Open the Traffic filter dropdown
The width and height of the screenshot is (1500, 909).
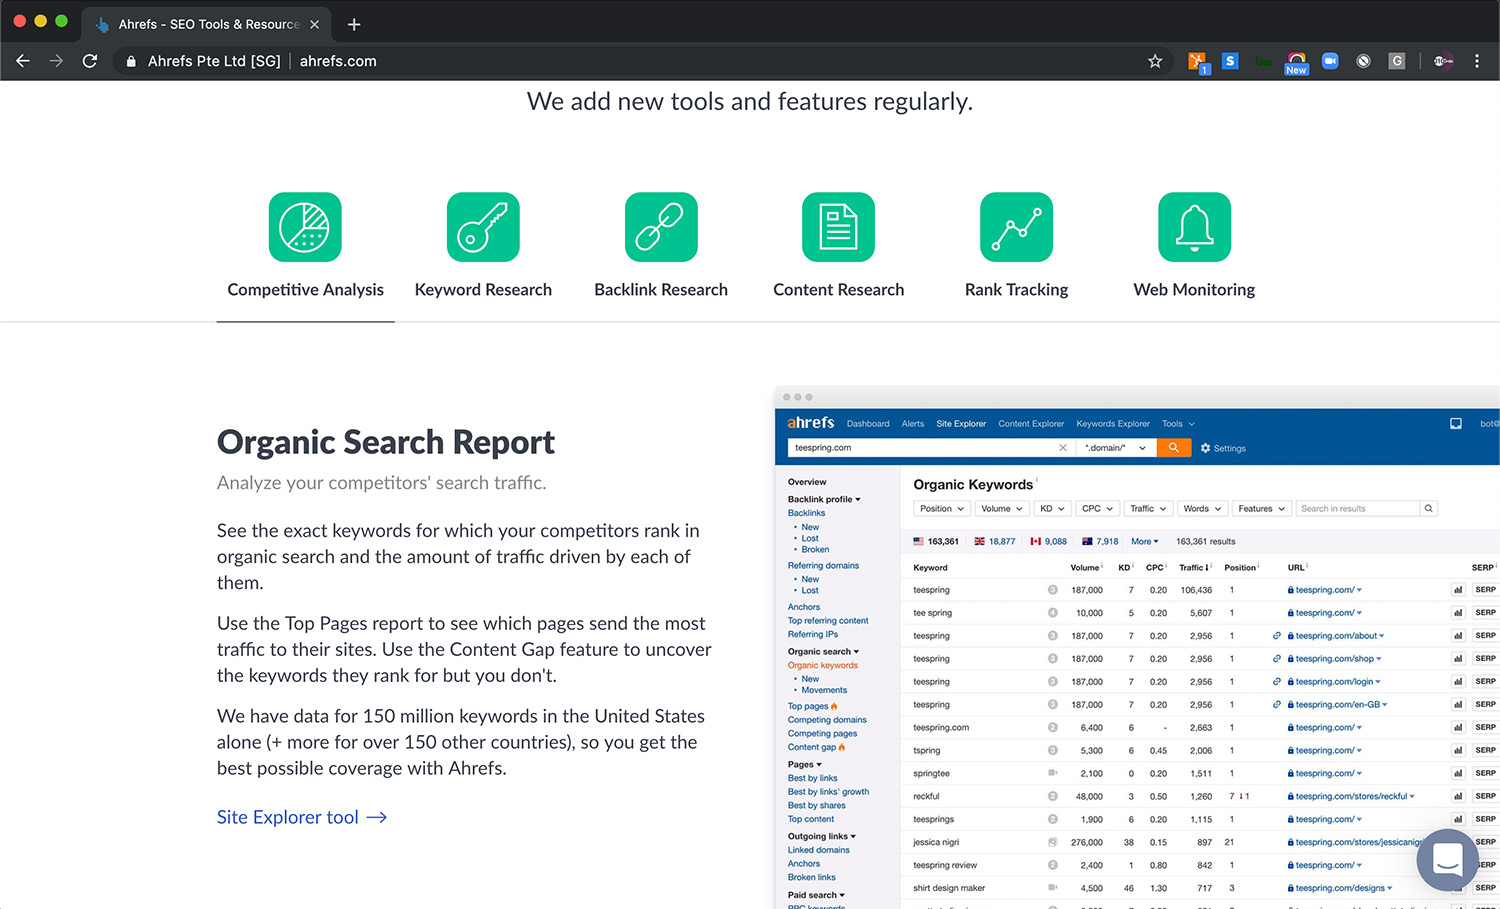(1149, 509)
